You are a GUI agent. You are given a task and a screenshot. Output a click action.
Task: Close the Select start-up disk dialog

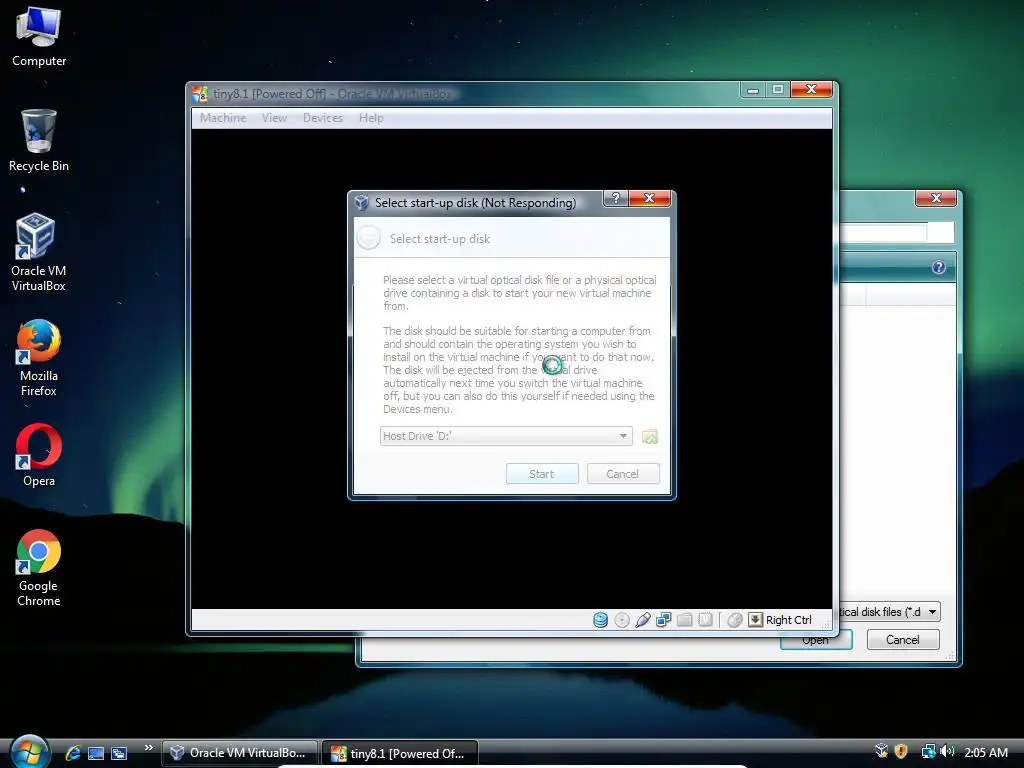tap(649, 199)
